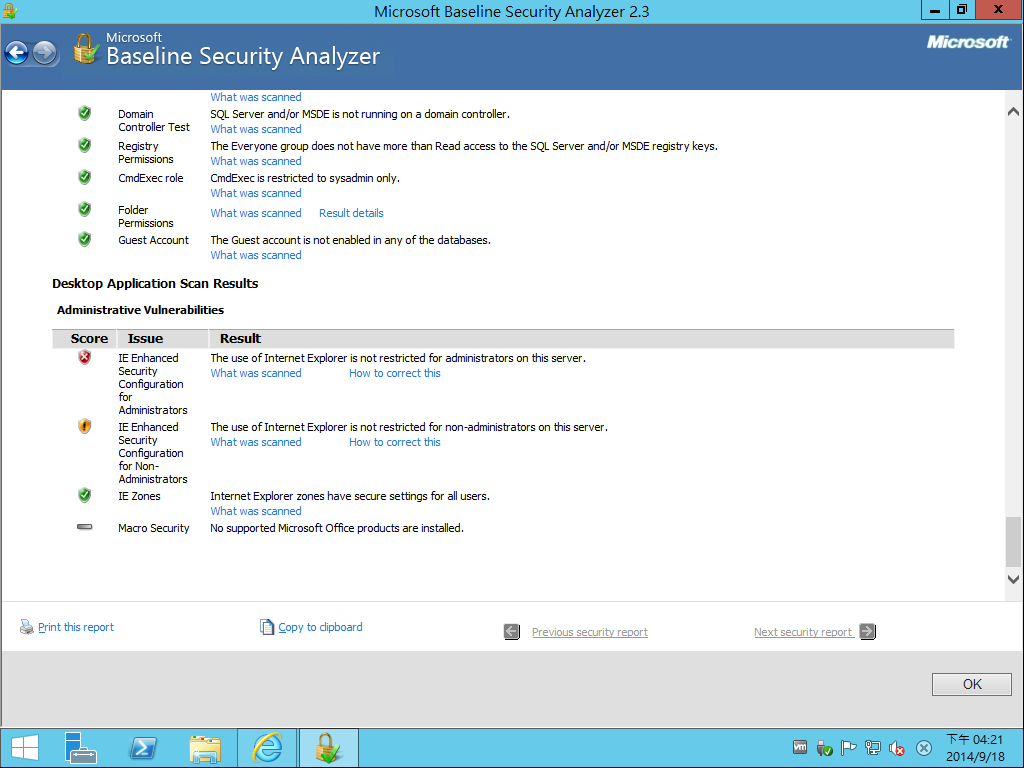Click green shield icon for IE Zones
Image resolution: width=1024 pixels, height=768 pixels.
84,495
